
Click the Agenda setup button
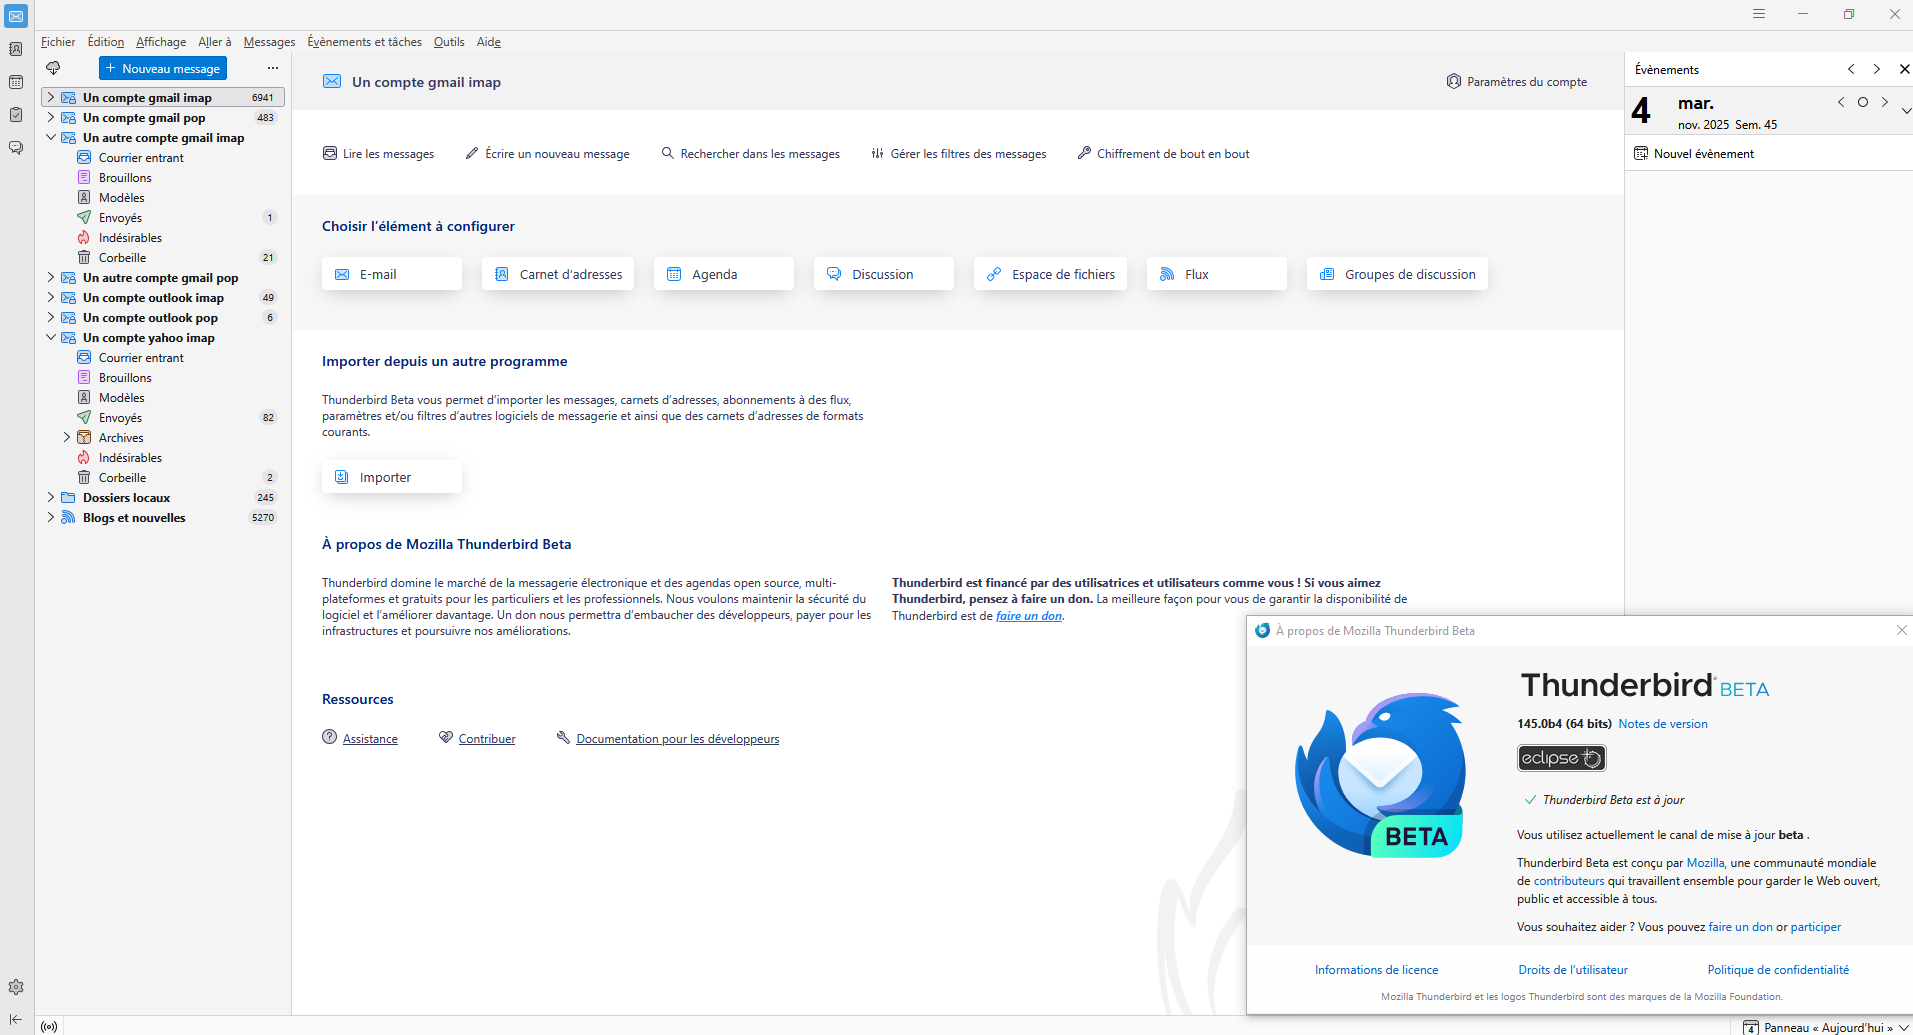(x=724, y=274)
